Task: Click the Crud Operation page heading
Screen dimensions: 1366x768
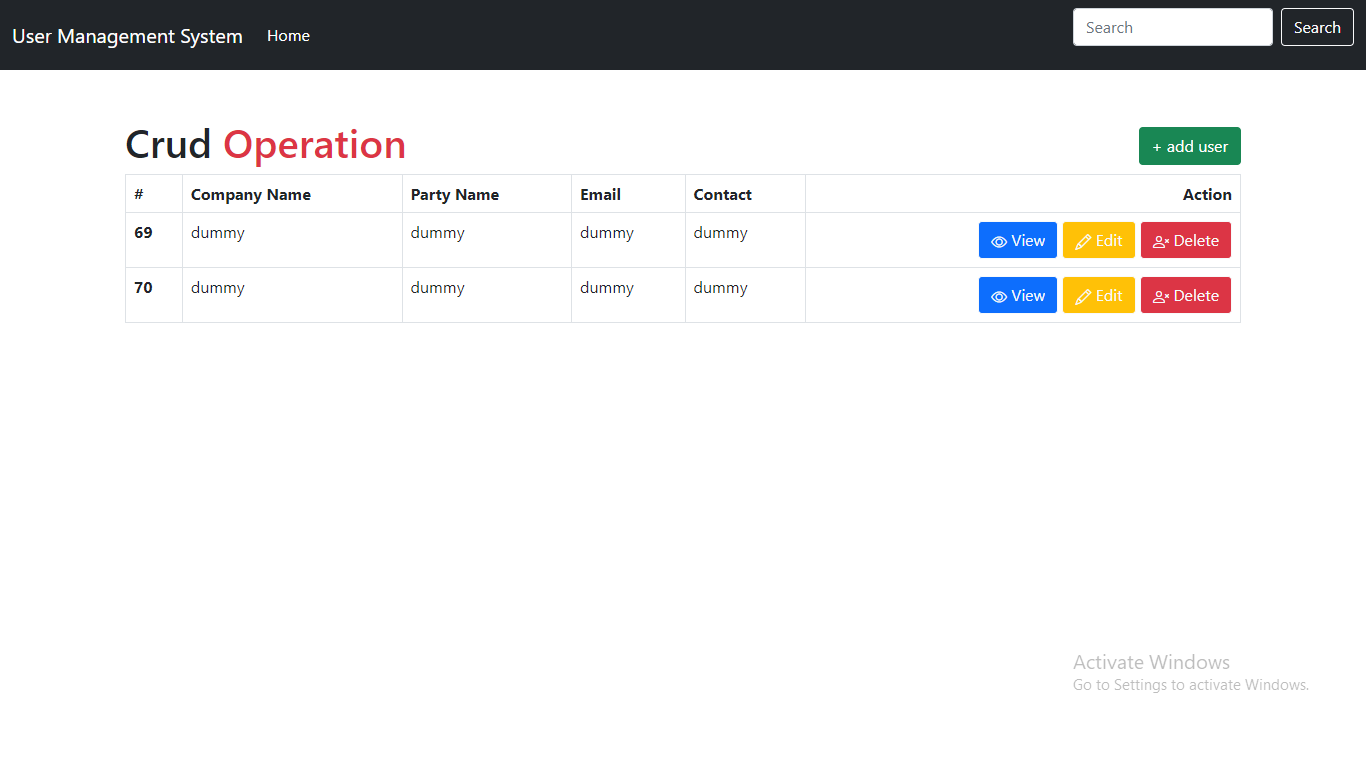Action: pyautogui.click(x=265, y=145)
